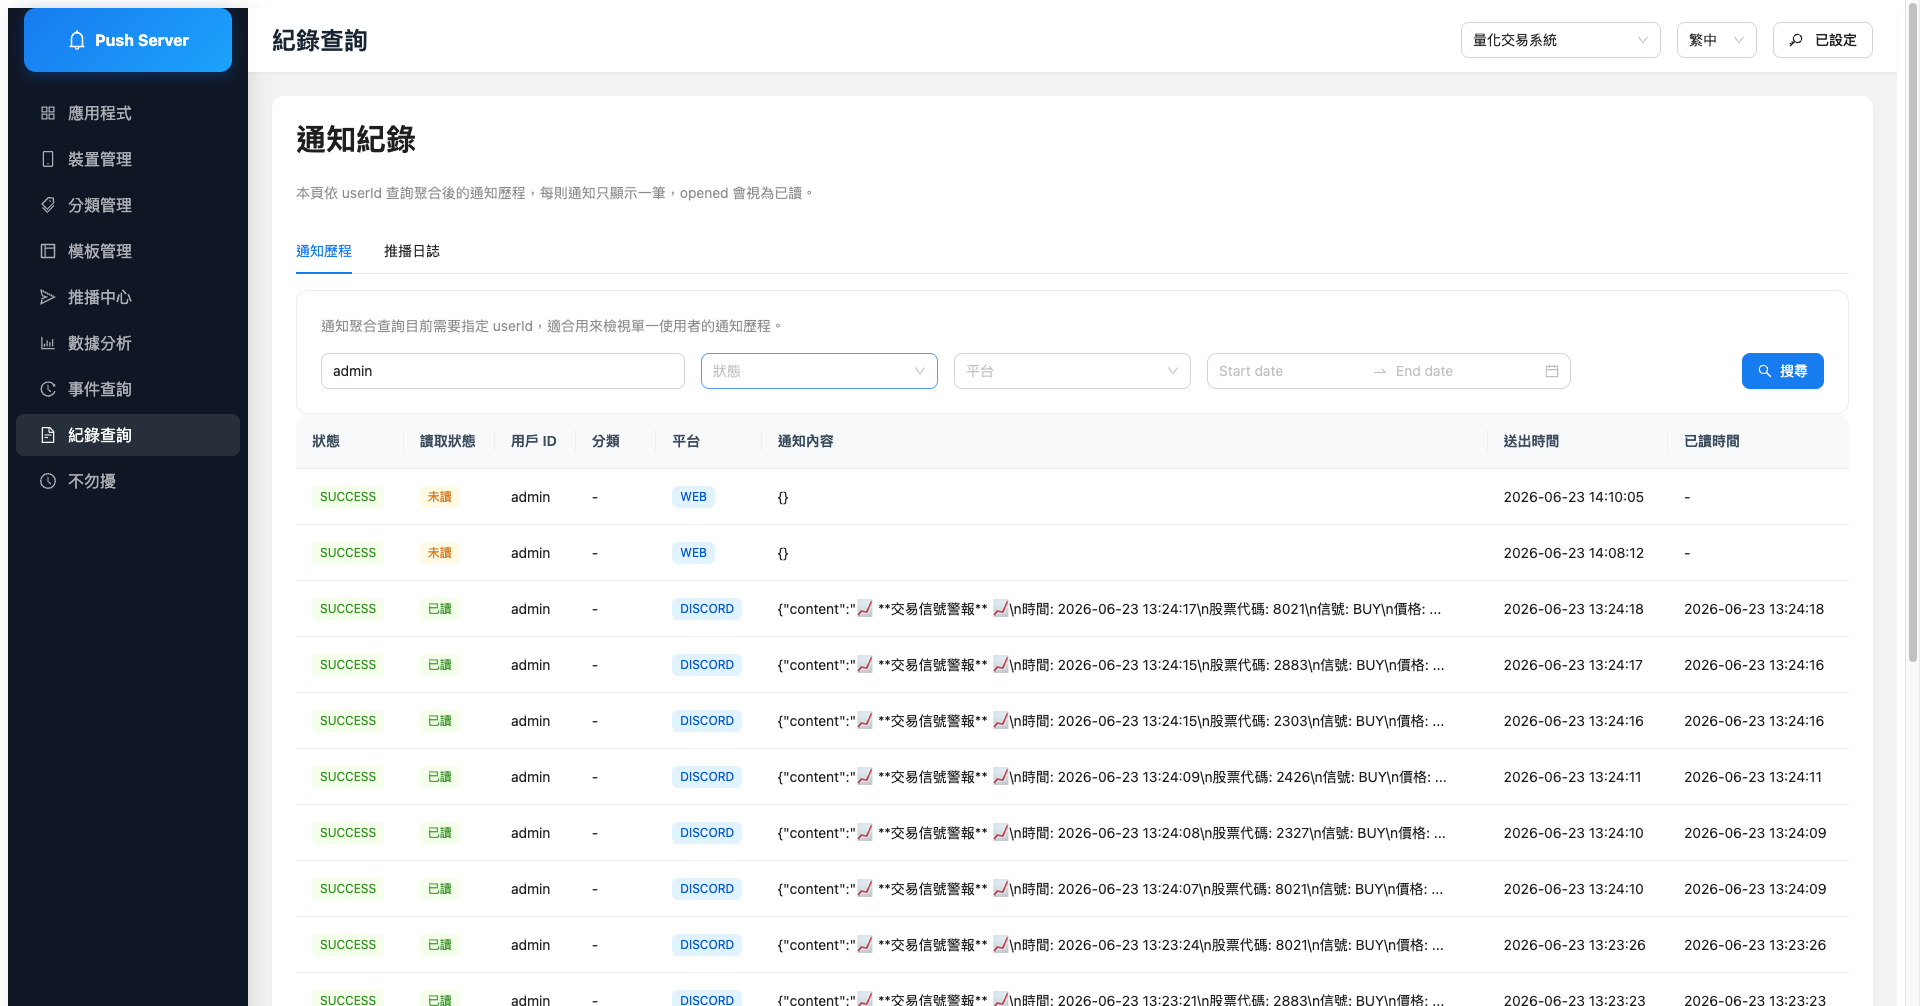This screenshot has height=1006, width=1920.
Task: Click notification content mentioning stock 2426
Action: pyautogui.click(x=1112, y=777)
